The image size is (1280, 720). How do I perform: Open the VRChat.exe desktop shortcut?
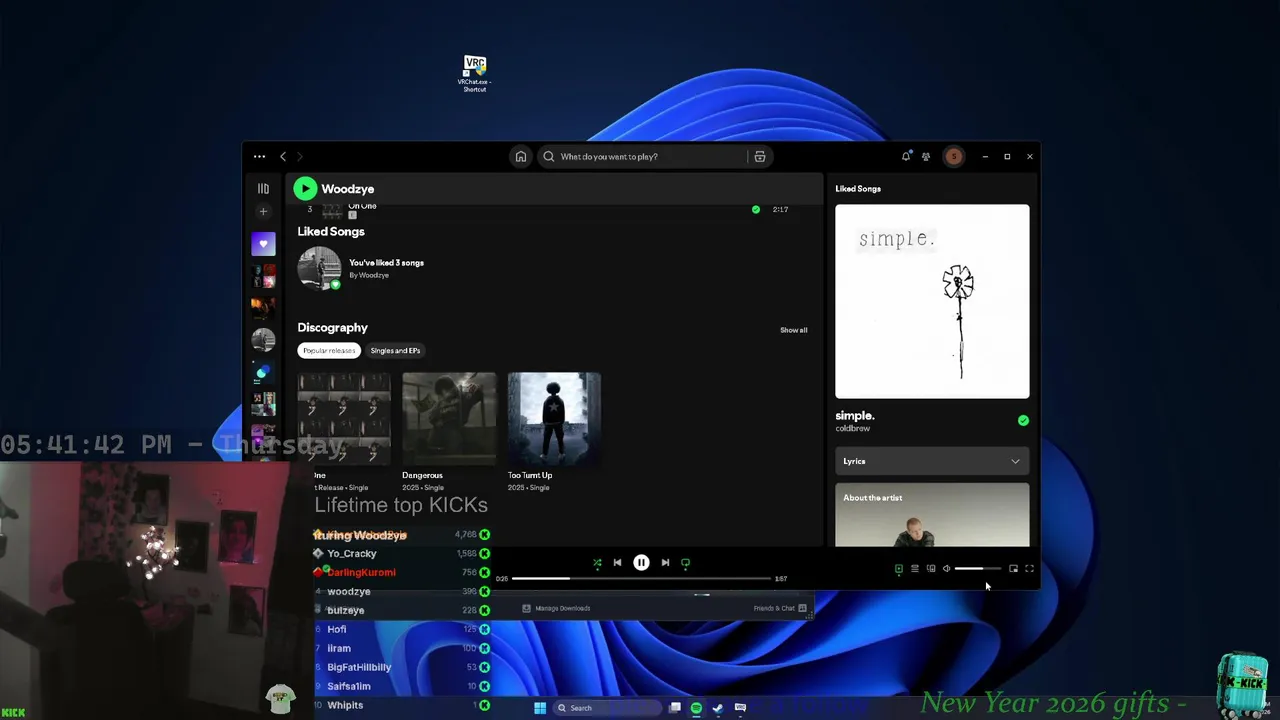tap(475, 74)
